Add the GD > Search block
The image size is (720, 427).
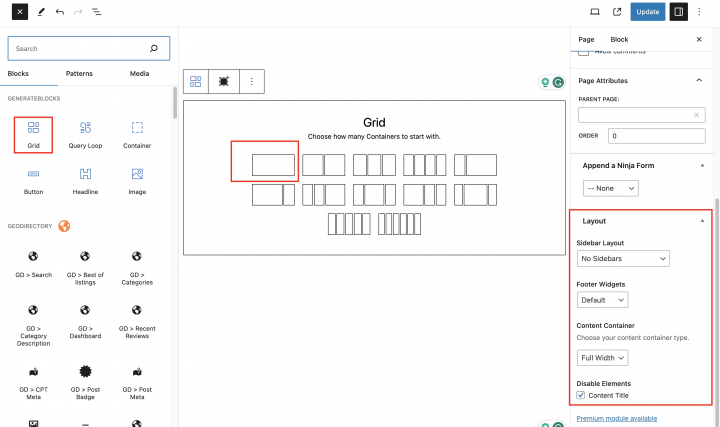point(33,262)
